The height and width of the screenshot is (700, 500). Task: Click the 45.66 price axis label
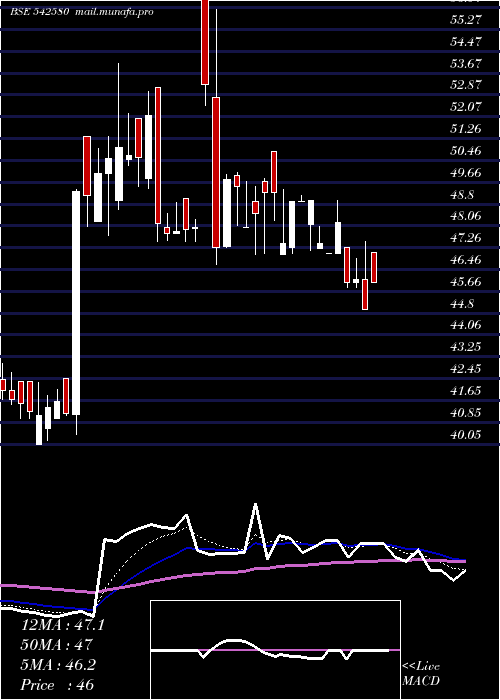coord(467,281)
